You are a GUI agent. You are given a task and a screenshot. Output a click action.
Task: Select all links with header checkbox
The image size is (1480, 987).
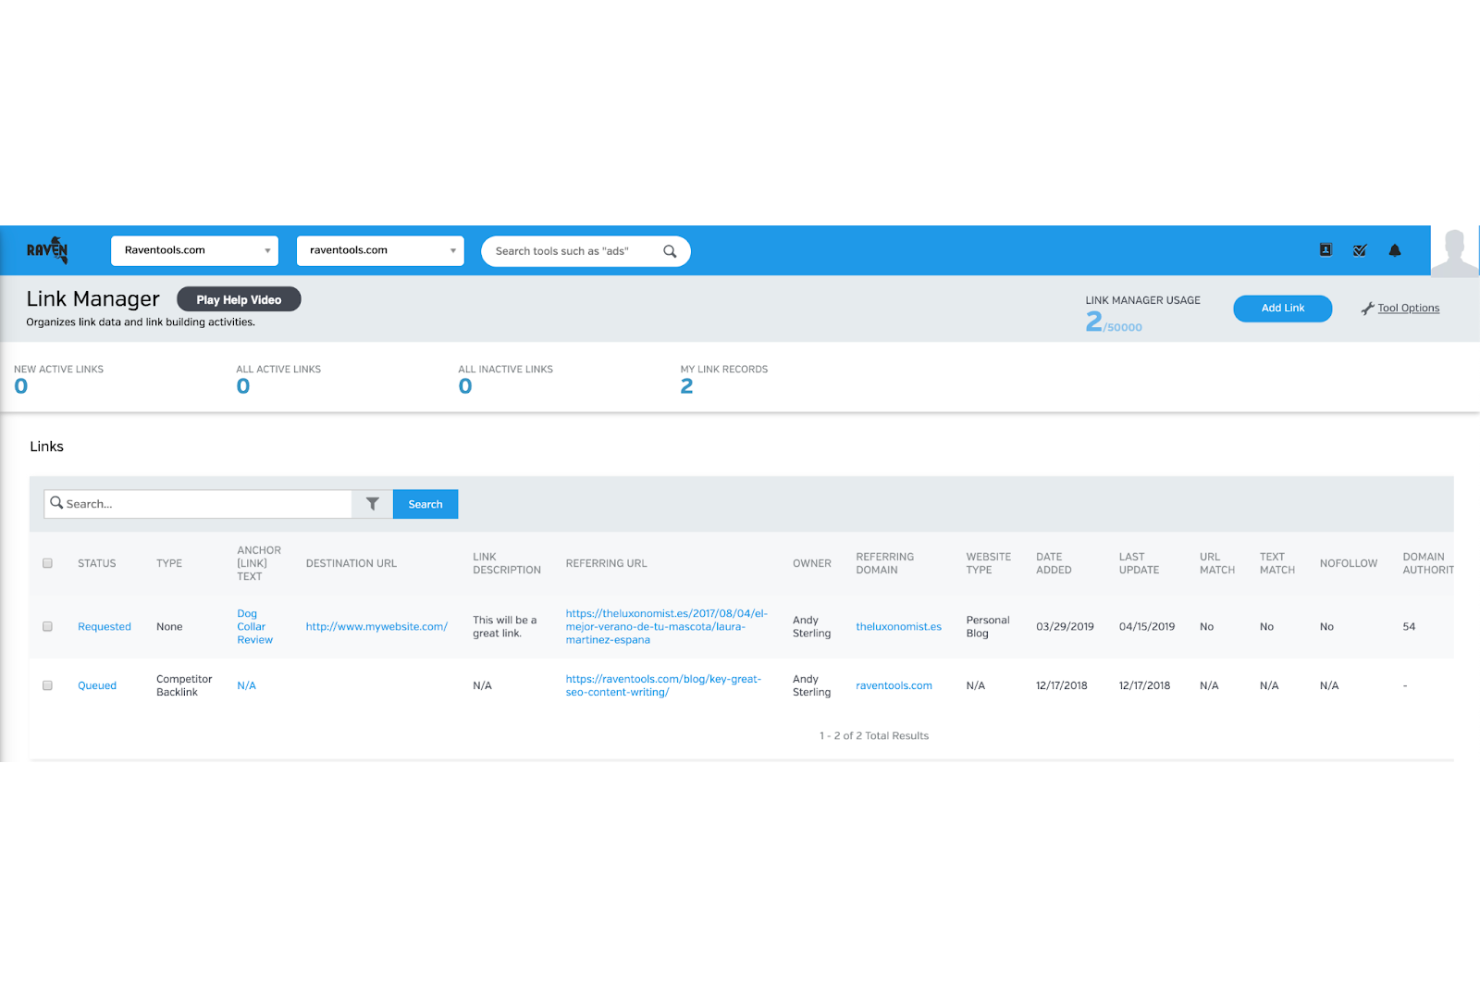coord(47,563)
